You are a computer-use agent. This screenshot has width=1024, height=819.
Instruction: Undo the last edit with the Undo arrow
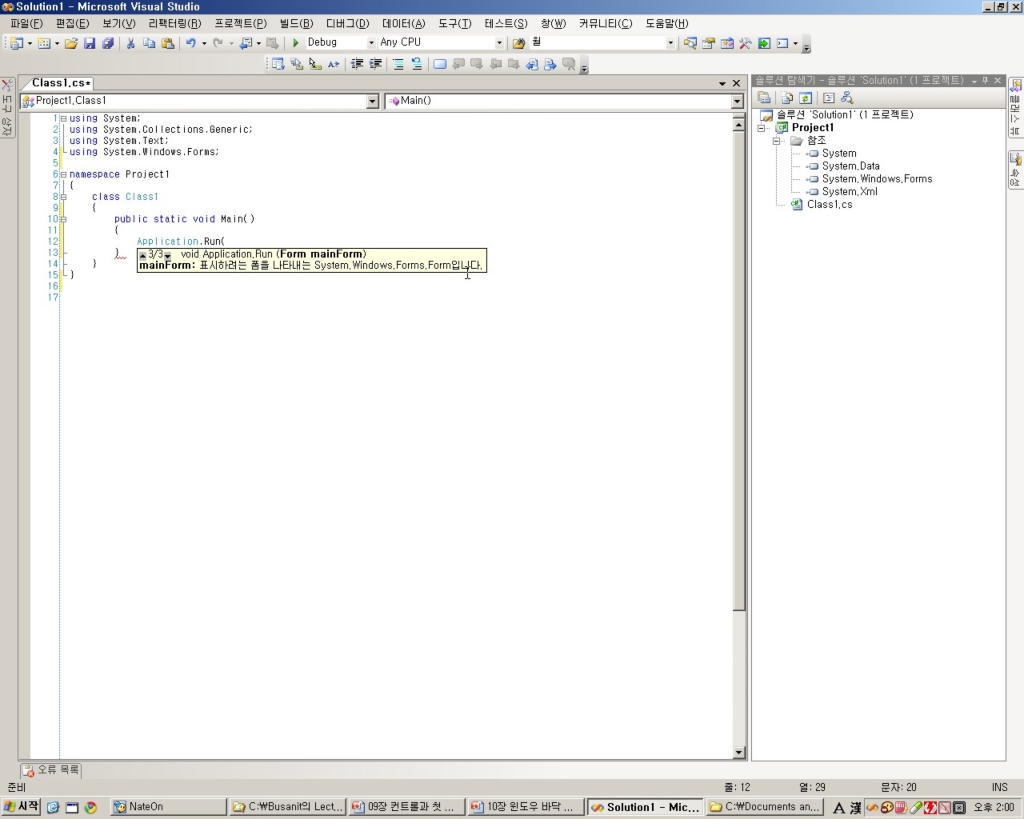191,43
